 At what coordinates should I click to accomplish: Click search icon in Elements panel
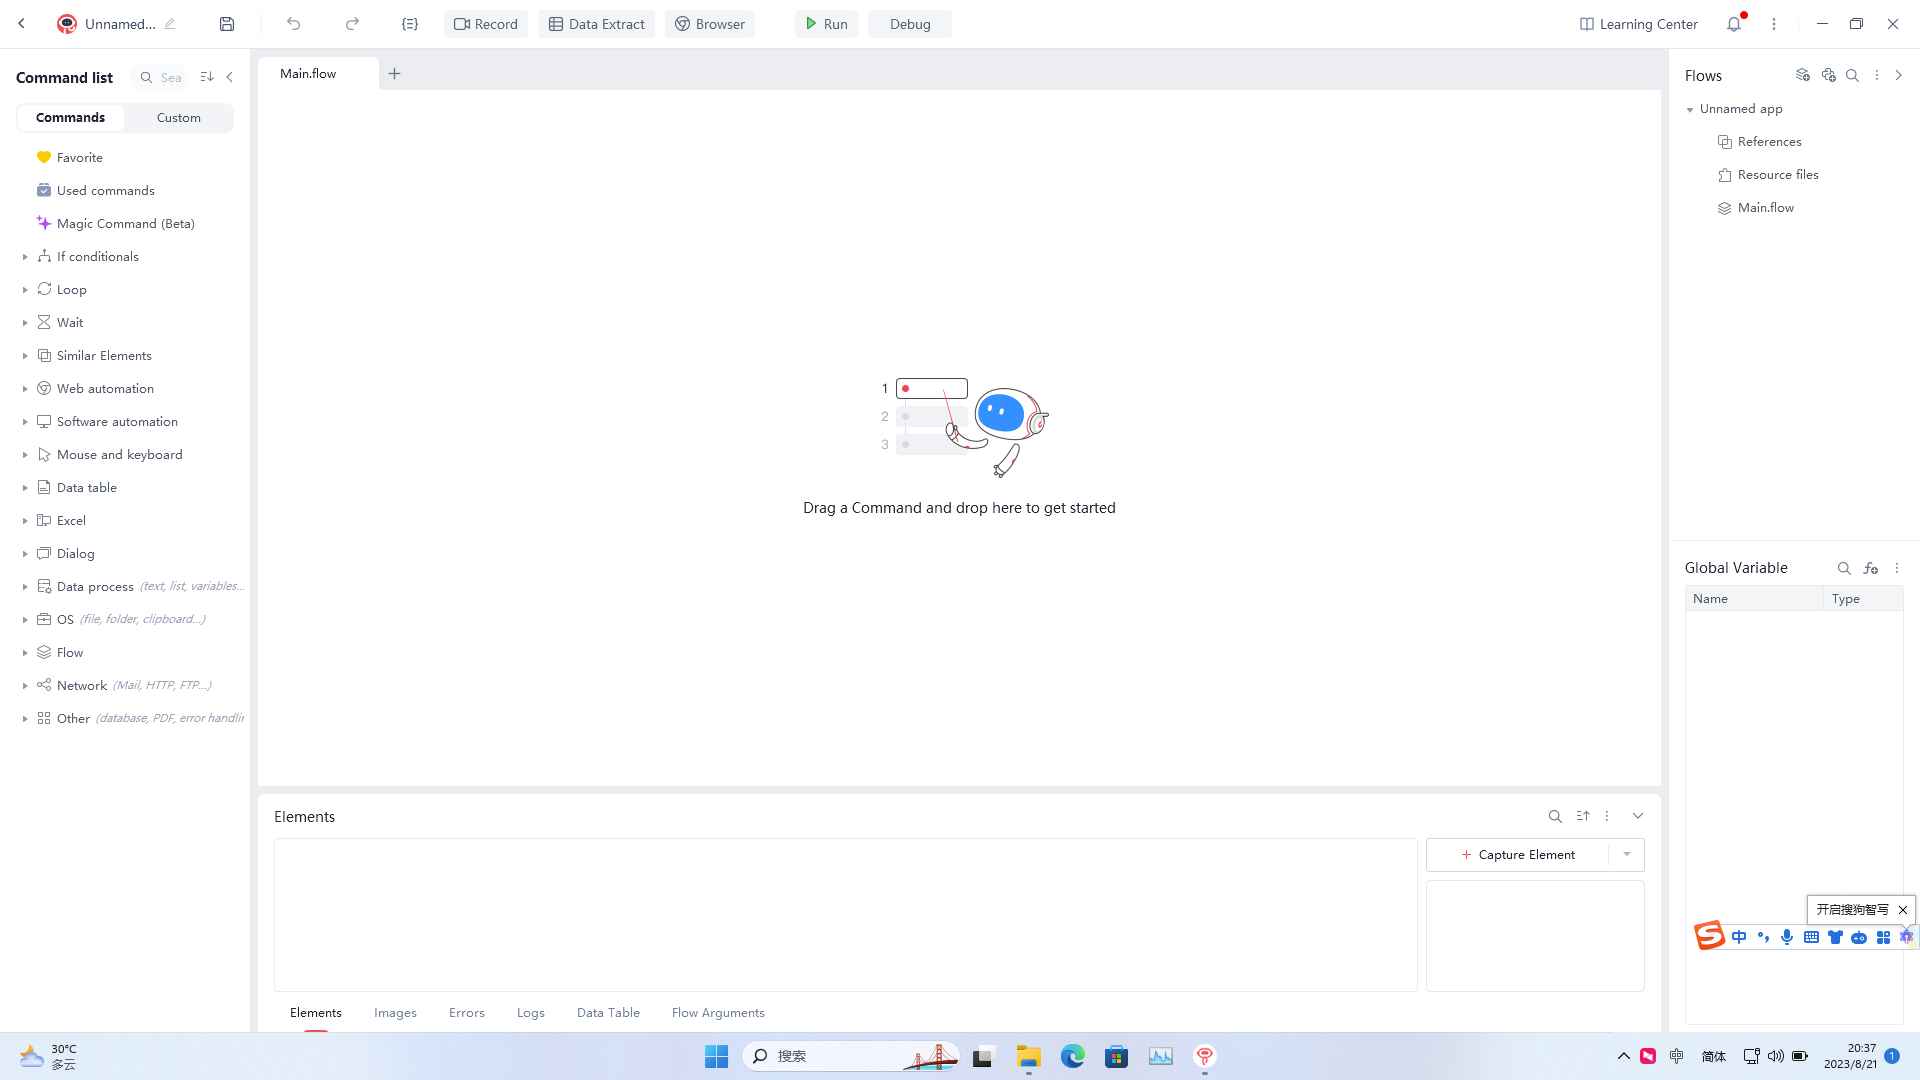[1555, 816]
